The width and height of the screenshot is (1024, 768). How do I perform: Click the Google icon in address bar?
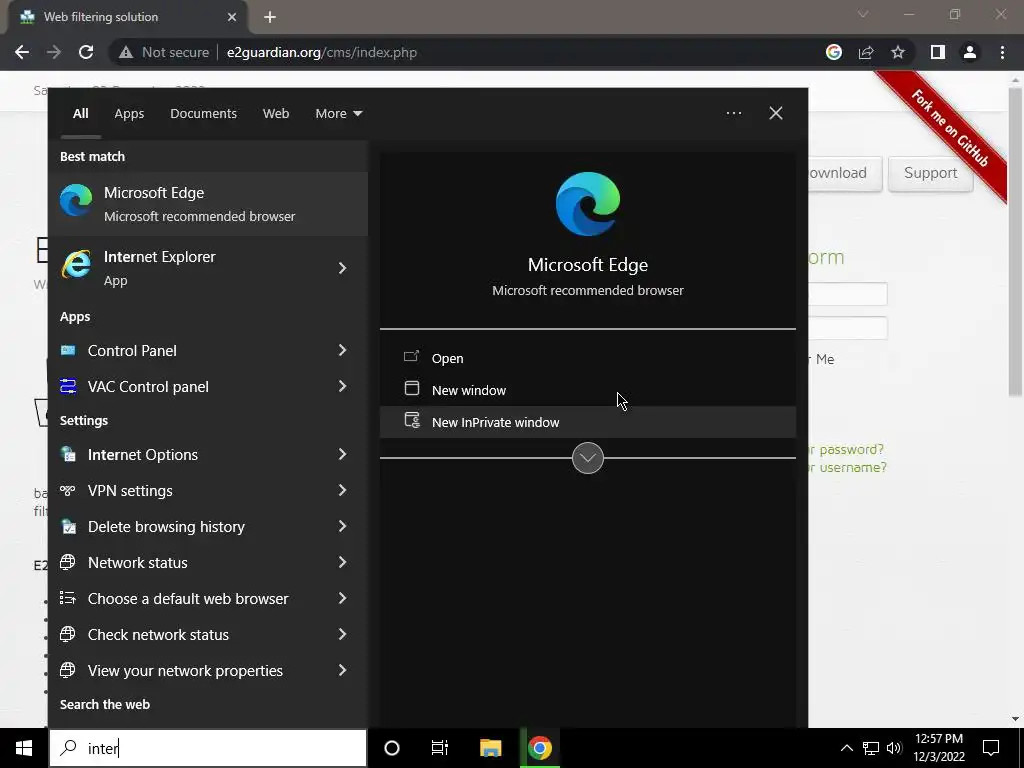click(x=834, y=52)
